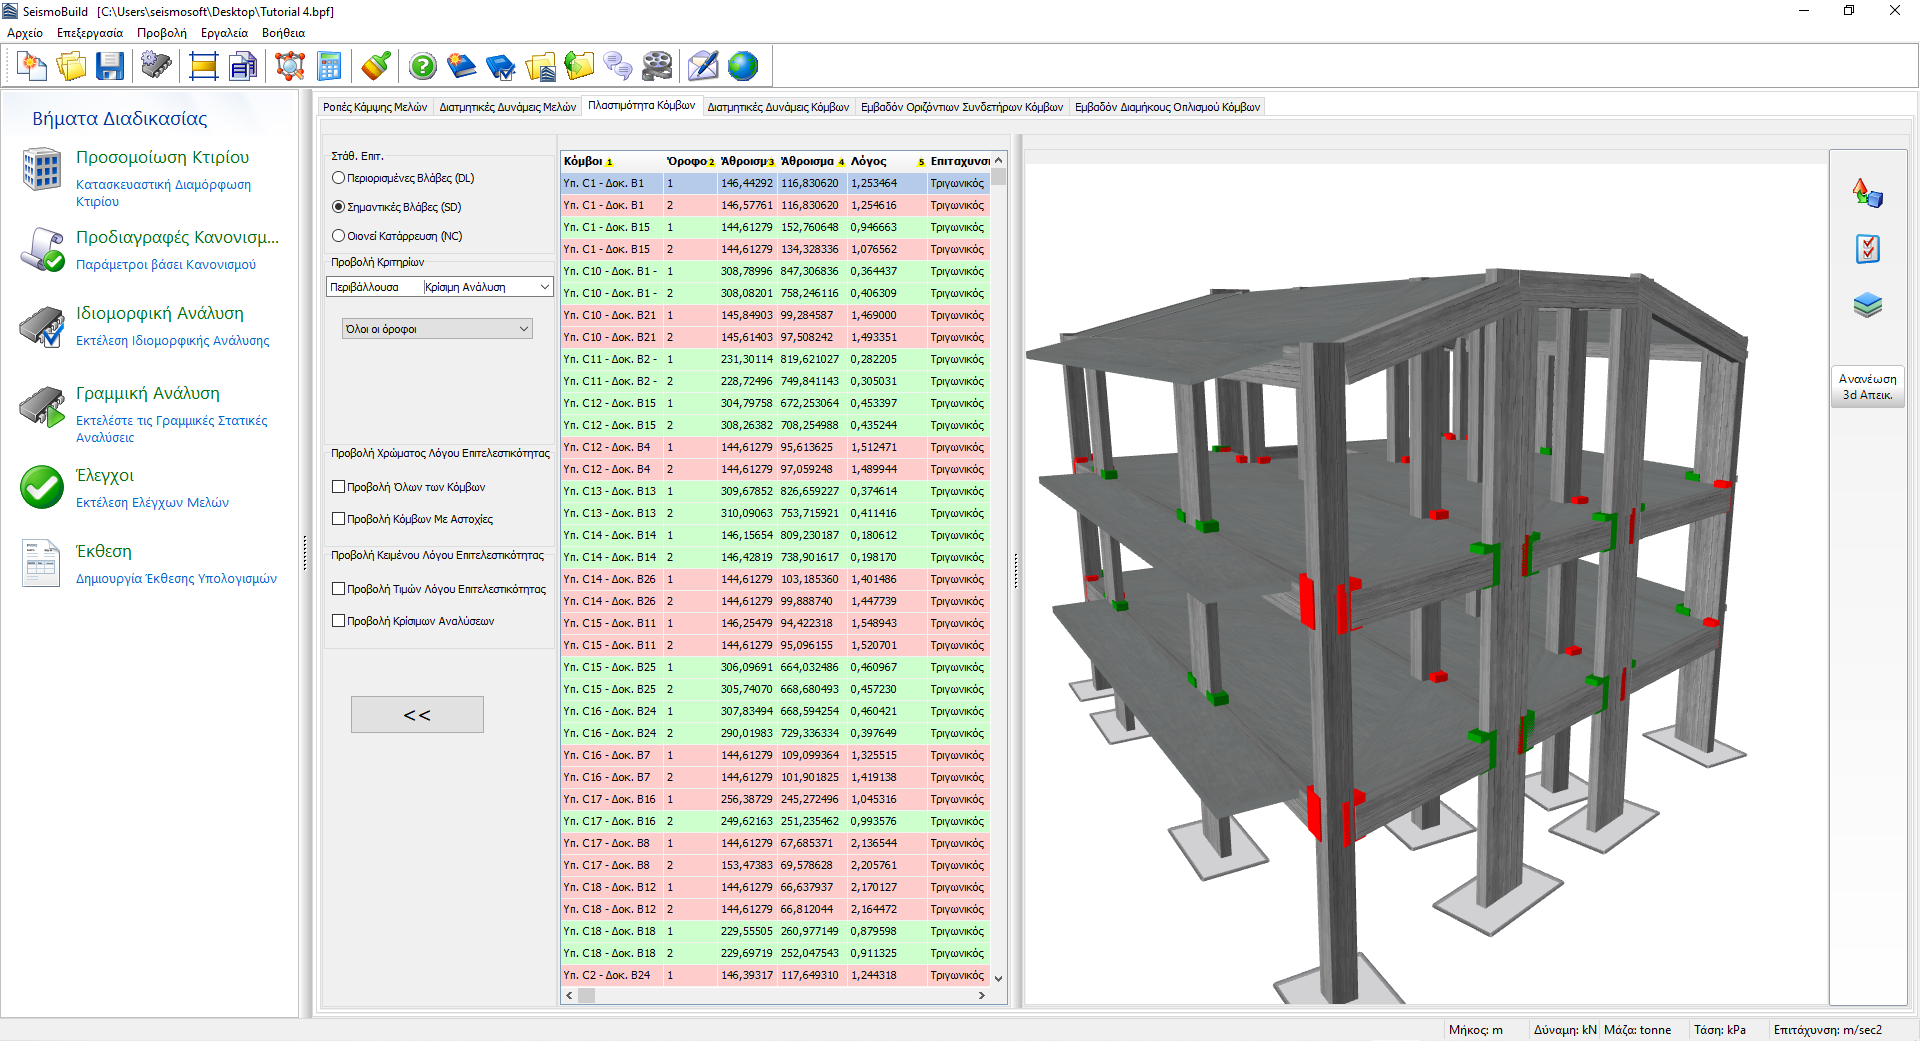Enable Προβολή Όλων των Κόμβων checkbox
The height and width of the screenshot is (1041, 1920).
point(339,487)
